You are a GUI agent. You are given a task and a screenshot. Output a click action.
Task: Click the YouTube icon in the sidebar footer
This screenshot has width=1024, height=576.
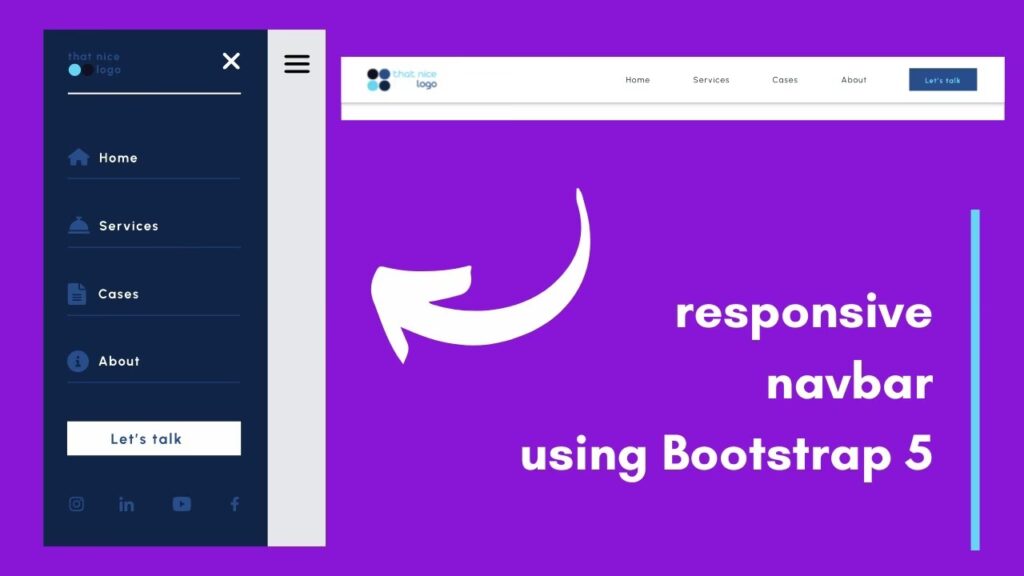click(x=181, y=504)
